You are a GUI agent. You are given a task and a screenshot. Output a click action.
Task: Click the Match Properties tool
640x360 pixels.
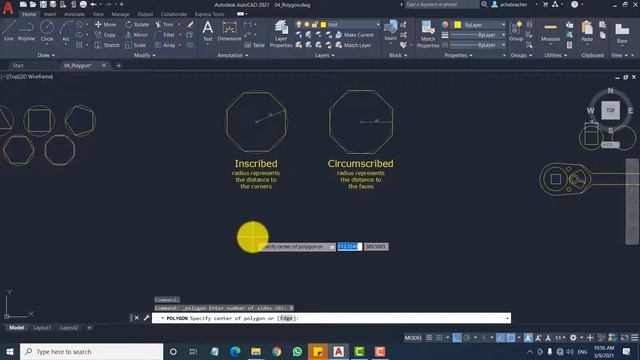[428, 33]
